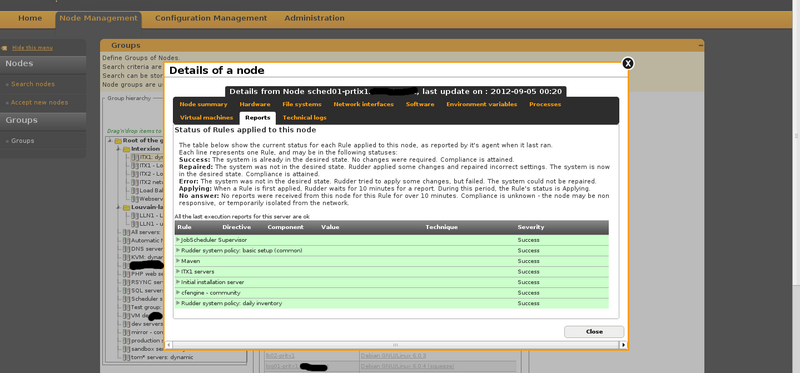Sort by the Rule column header
The height and width of the screenshot is (373, 800).
[x=184, y=227]
